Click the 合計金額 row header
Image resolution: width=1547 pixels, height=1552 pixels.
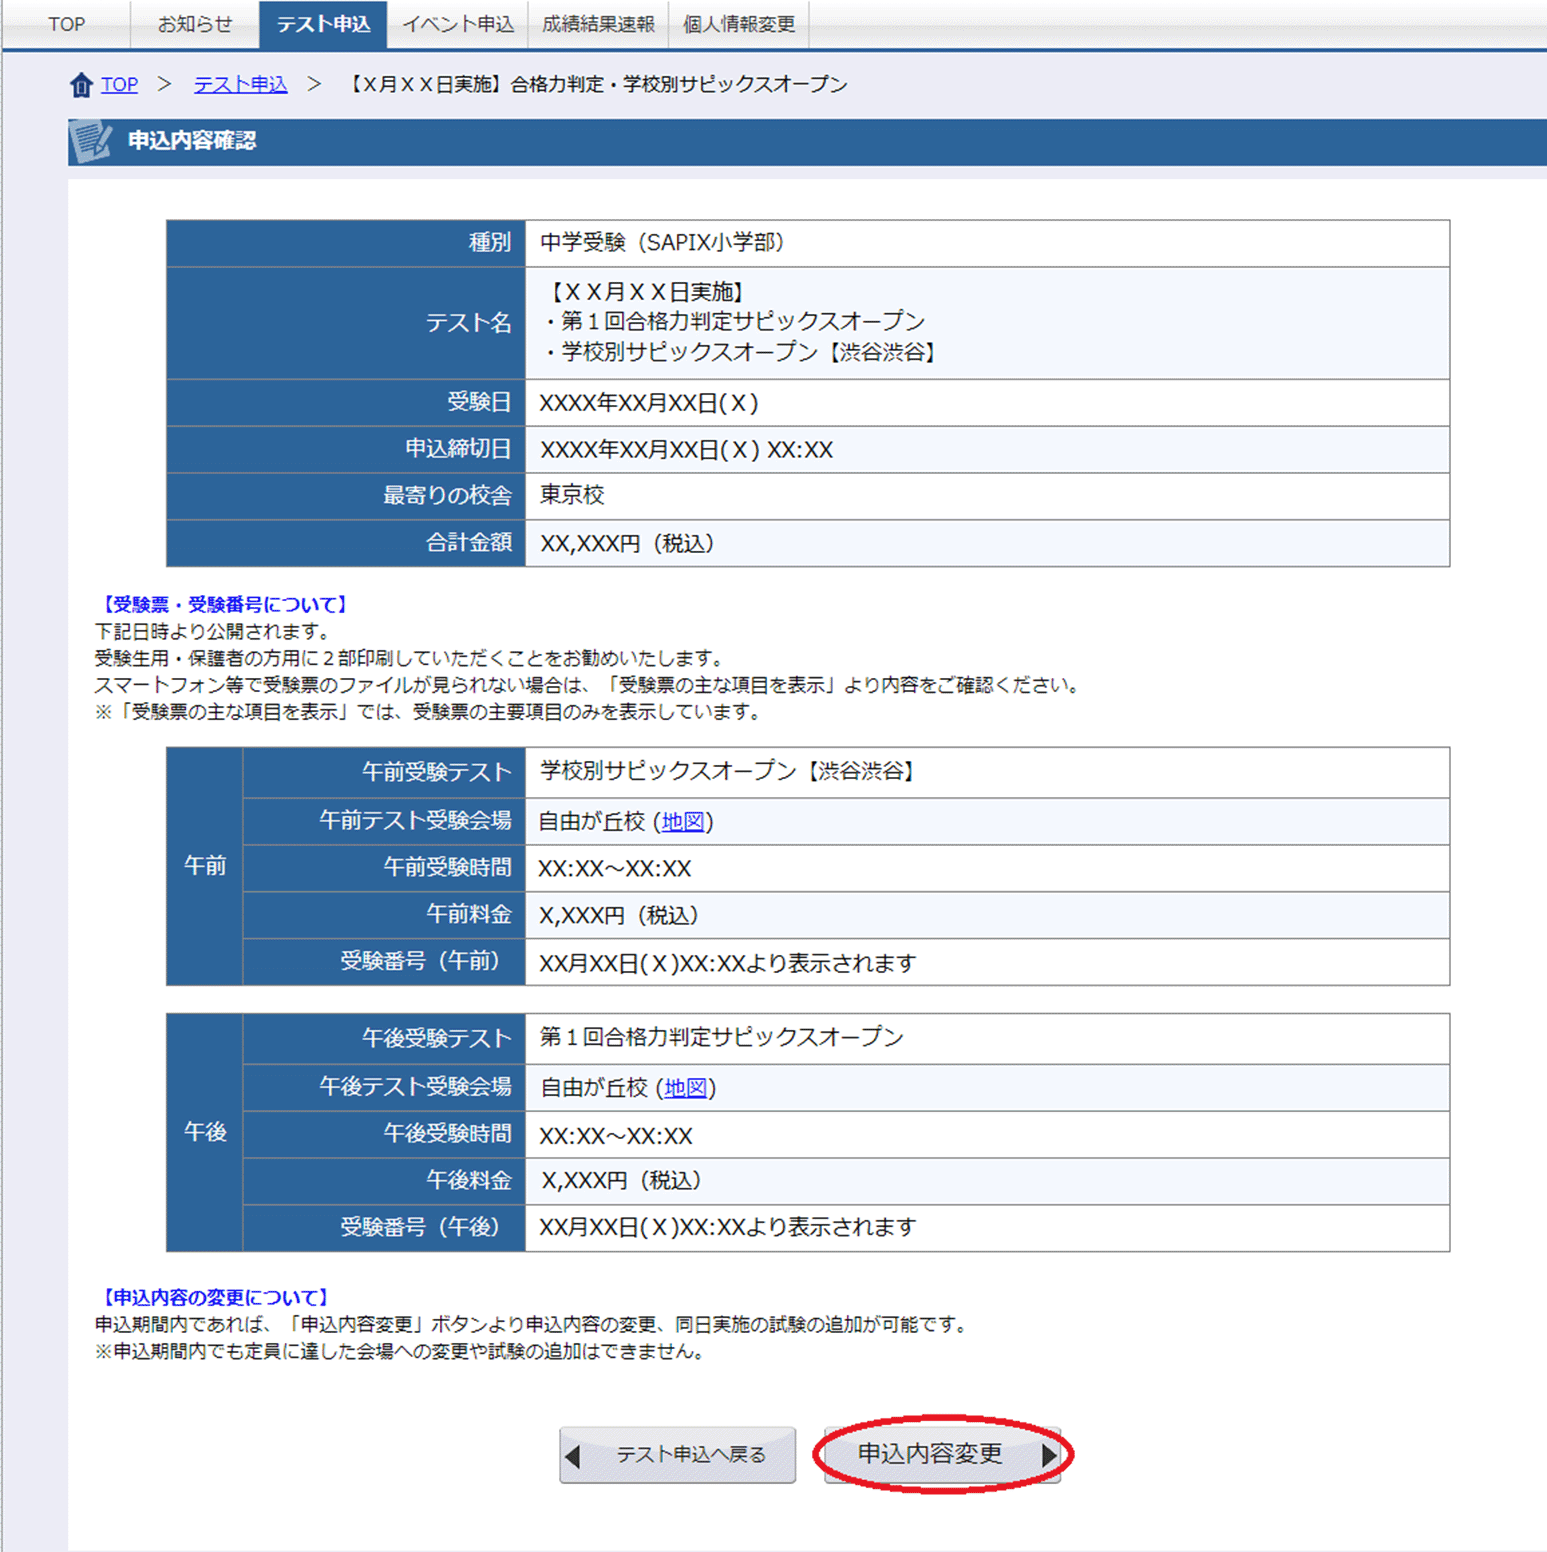tap(346, 543)
